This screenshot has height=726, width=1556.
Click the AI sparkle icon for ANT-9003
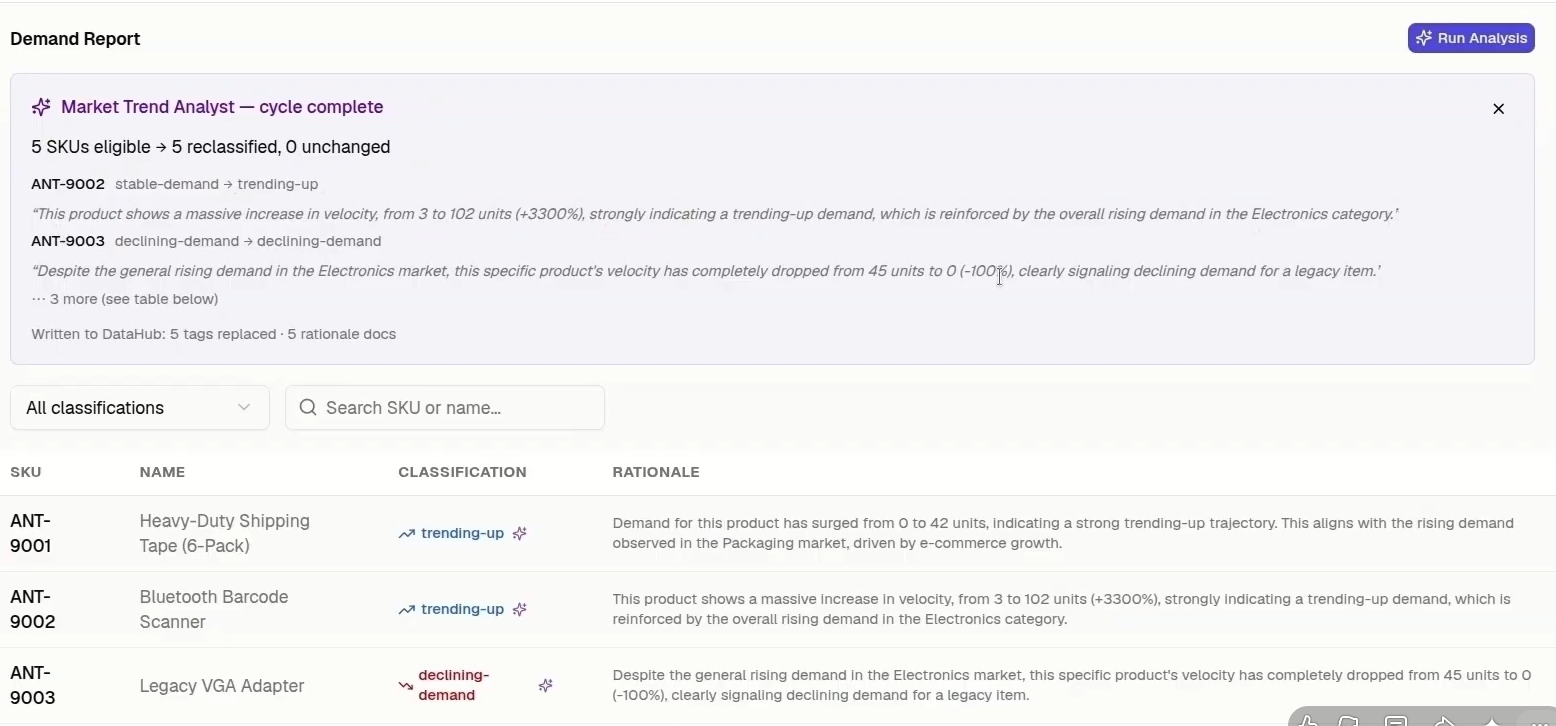(x=546, y=685)
